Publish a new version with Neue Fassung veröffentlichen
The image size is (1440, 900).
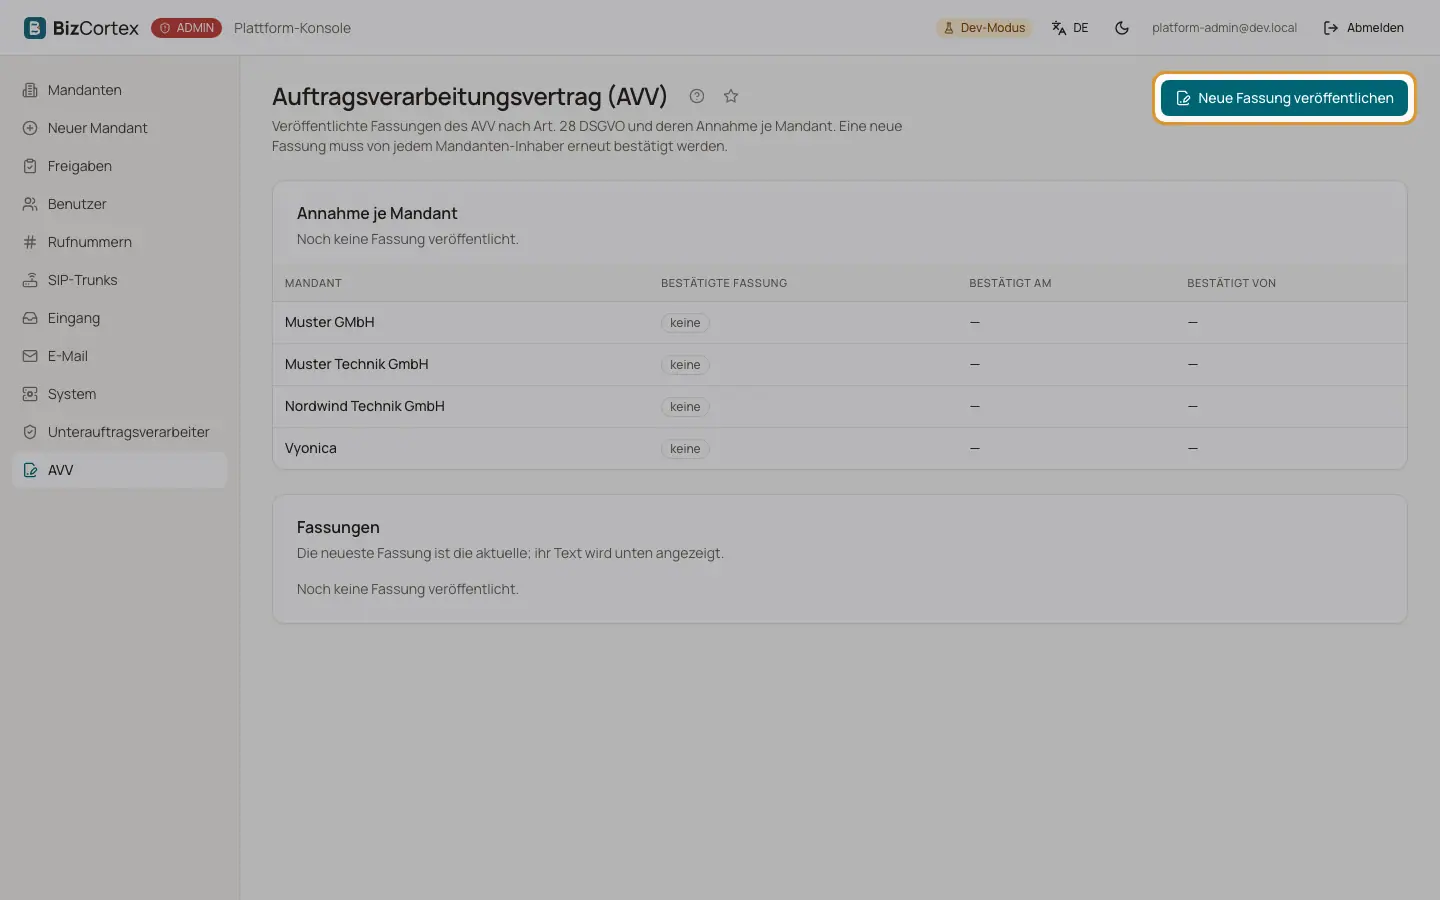pyautogui.click(x=1284, y=98)
